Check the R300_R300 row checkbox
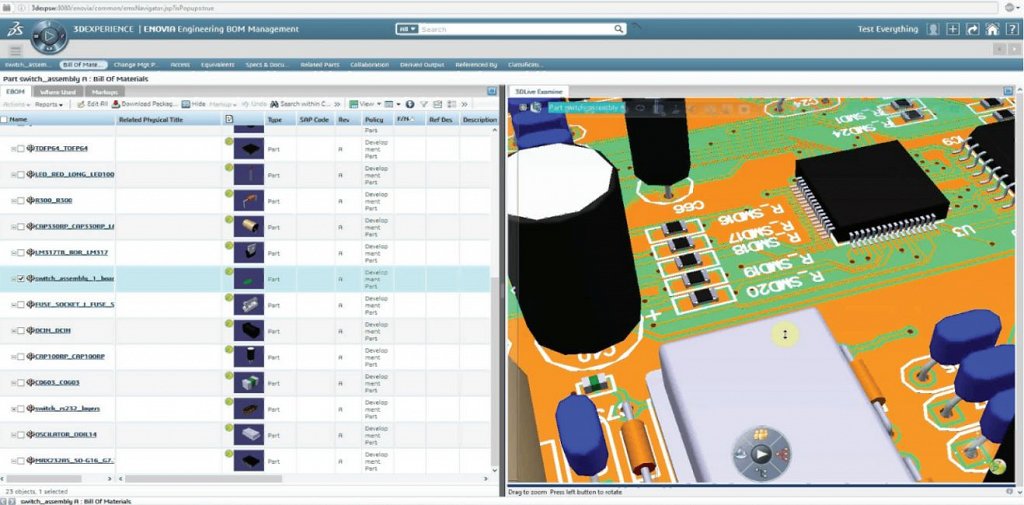1024x505 pixels. click(21, 201)
